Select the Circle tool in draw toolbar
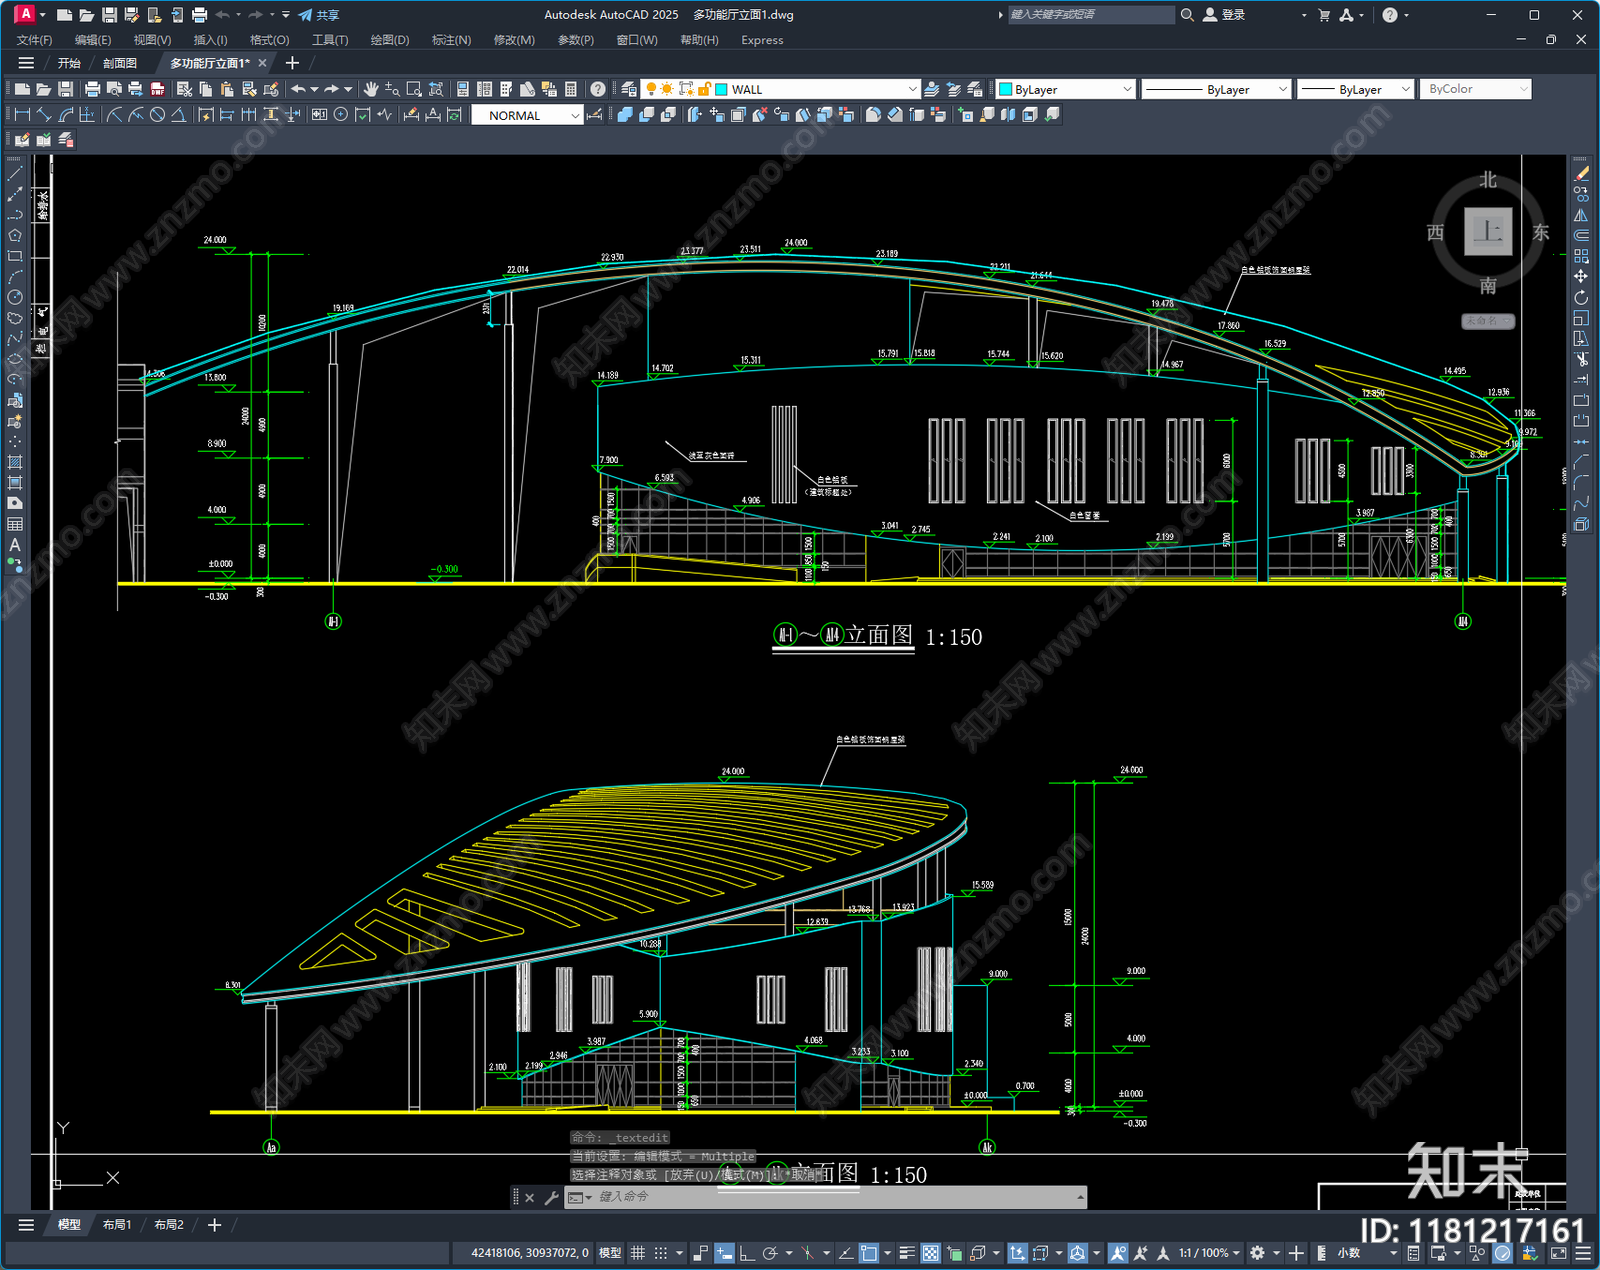 [15, 297]
